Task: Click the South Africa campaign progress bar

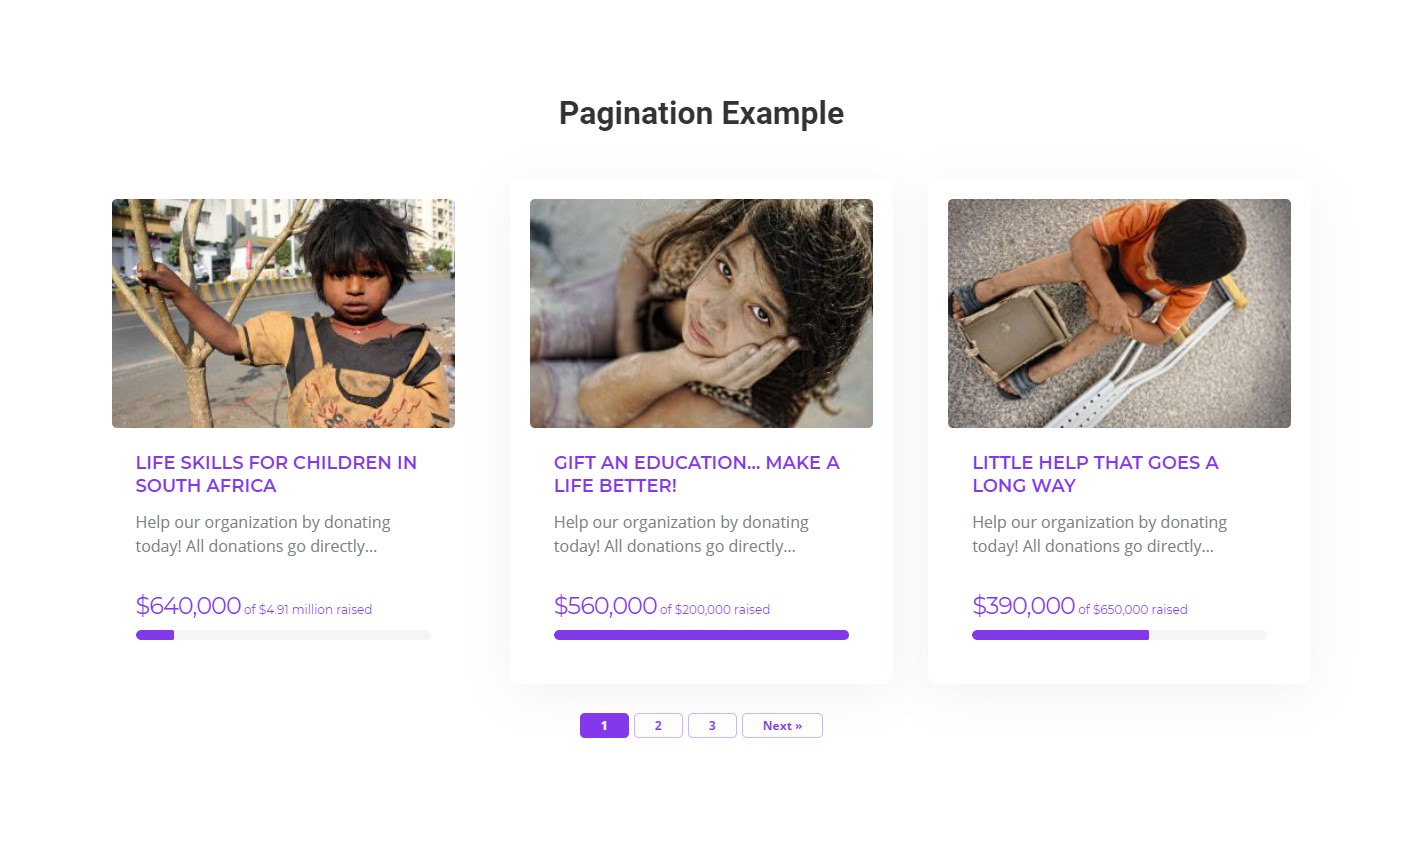Action: tap(283, 635)
